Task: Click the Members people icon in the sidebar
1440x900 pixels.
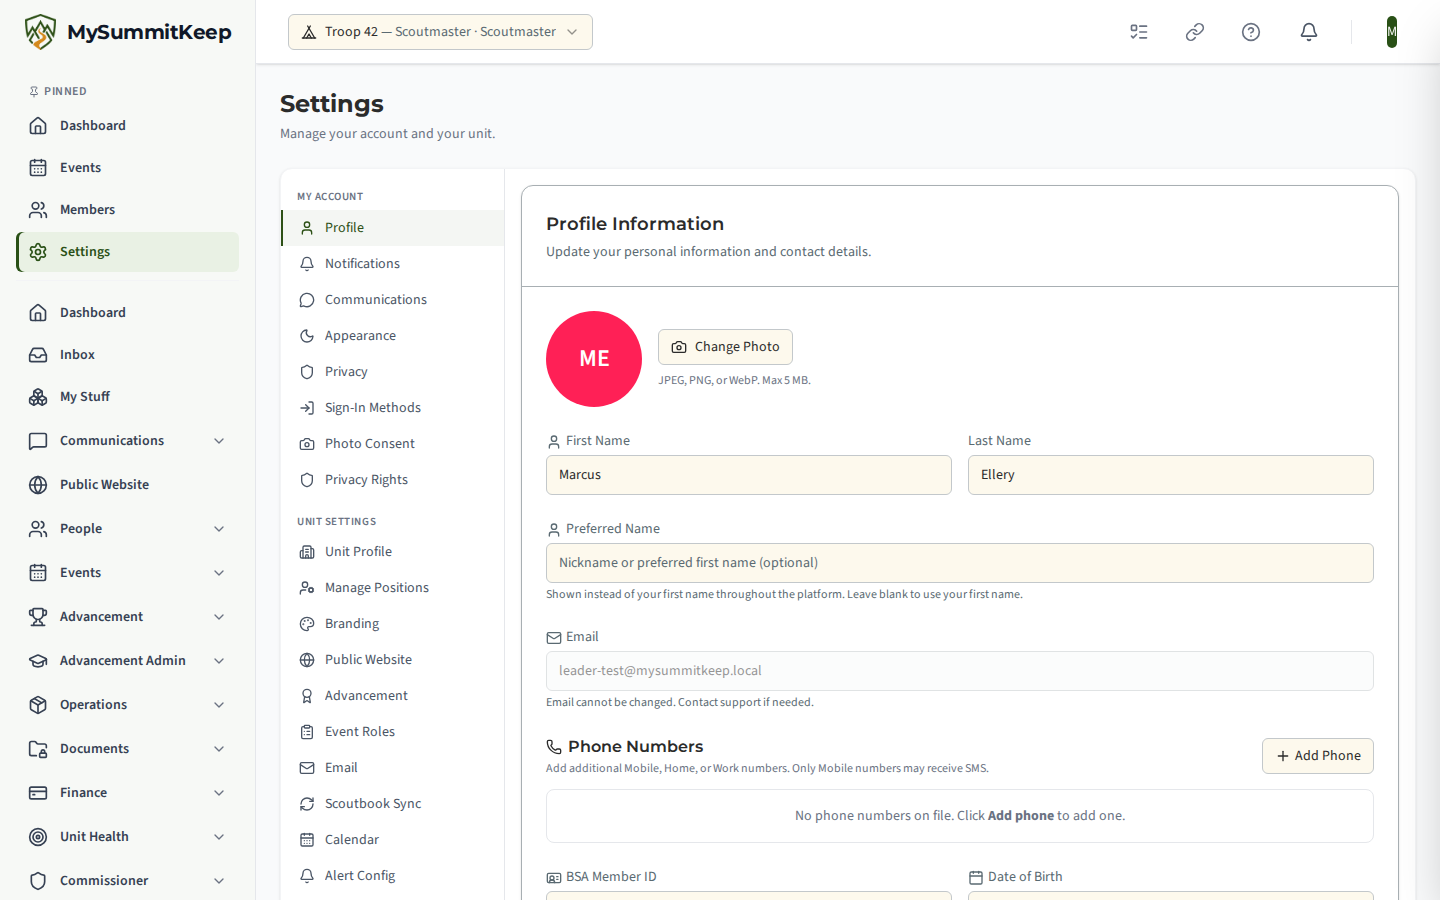Action: coord(38,210)
